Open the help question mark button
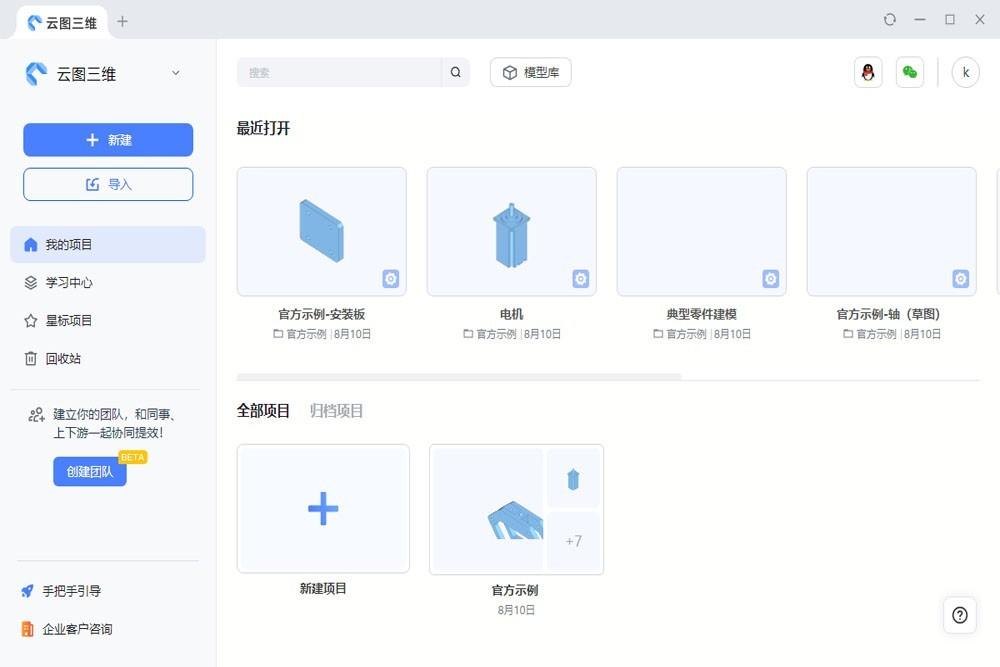 pos(959,615)
